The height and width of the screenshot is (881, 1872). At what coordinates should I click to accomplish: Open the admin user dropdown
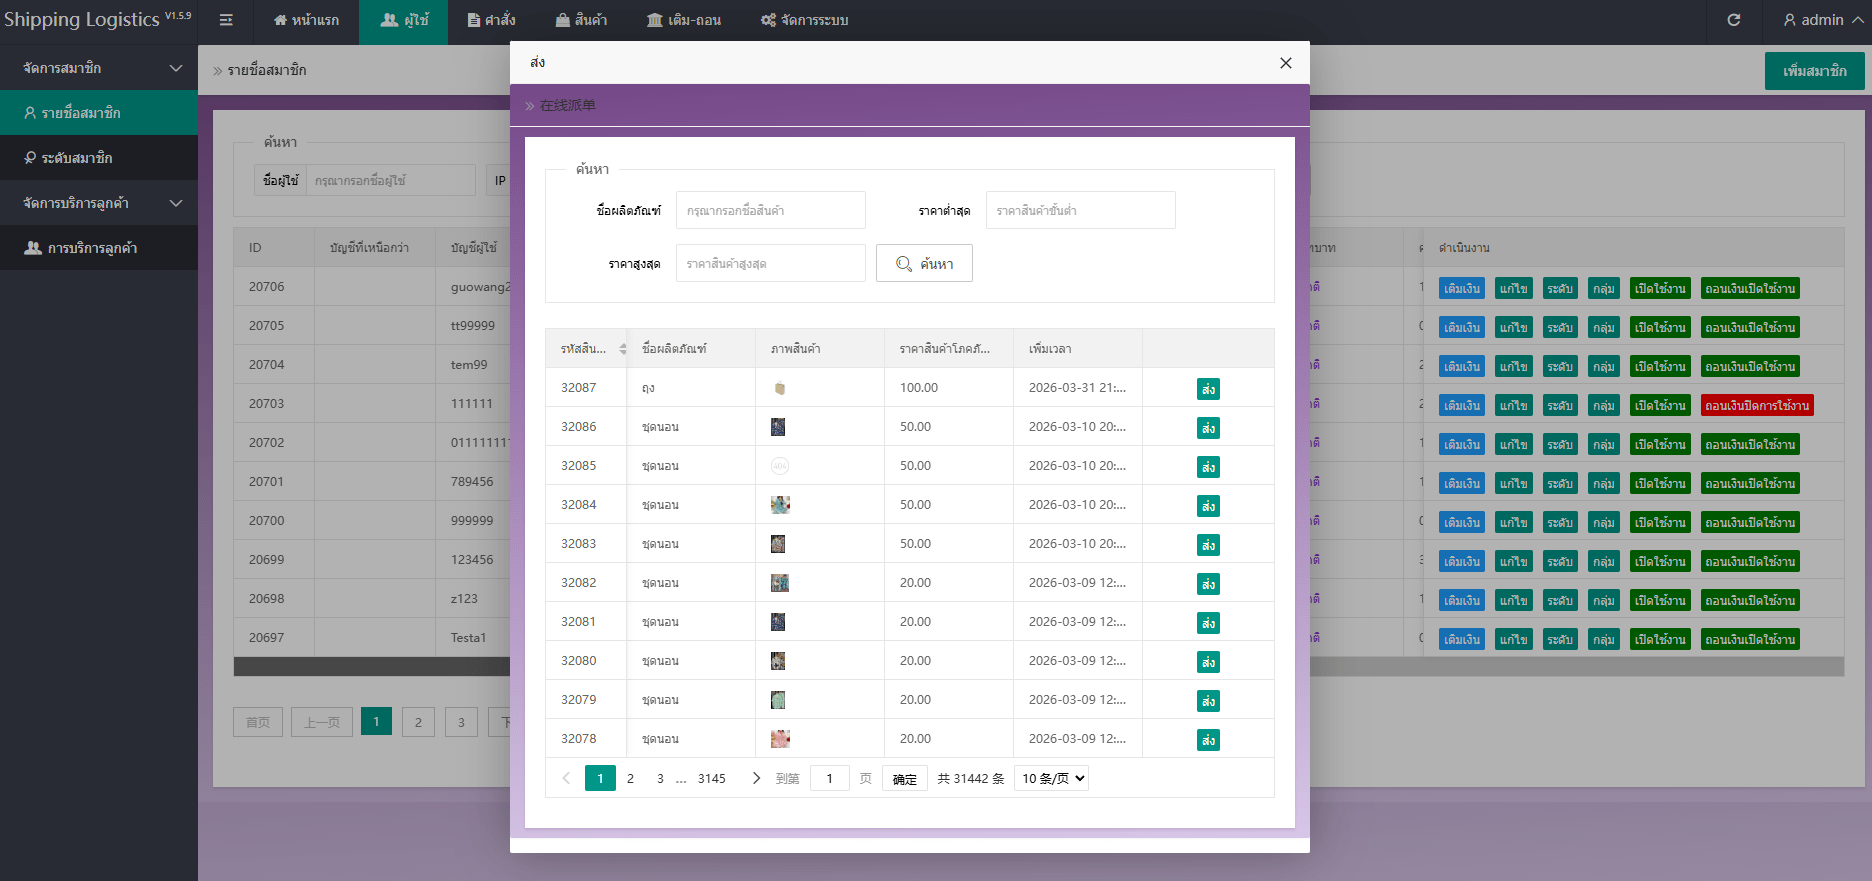(1822, 20)
